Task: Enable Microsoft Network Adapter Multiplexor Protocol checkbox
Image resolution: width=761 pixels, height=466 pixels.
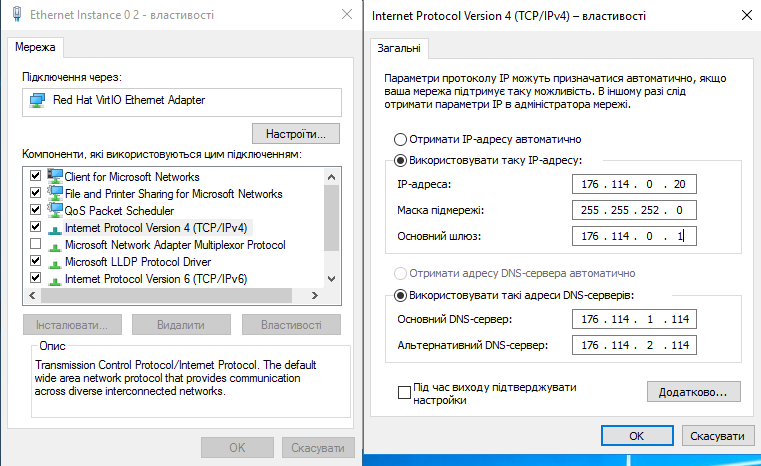Action: (x=35, y=243)
